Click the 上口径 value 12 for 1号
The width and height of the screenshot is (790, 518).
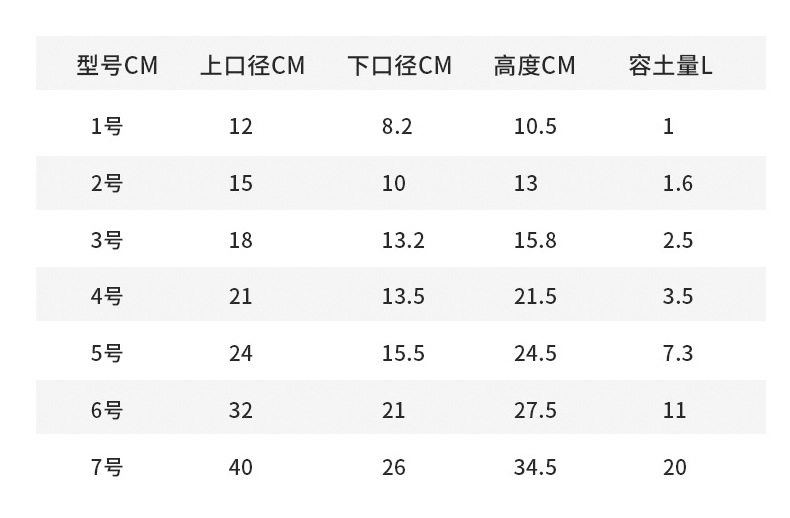pyautogui.click(x=240, y=126)
